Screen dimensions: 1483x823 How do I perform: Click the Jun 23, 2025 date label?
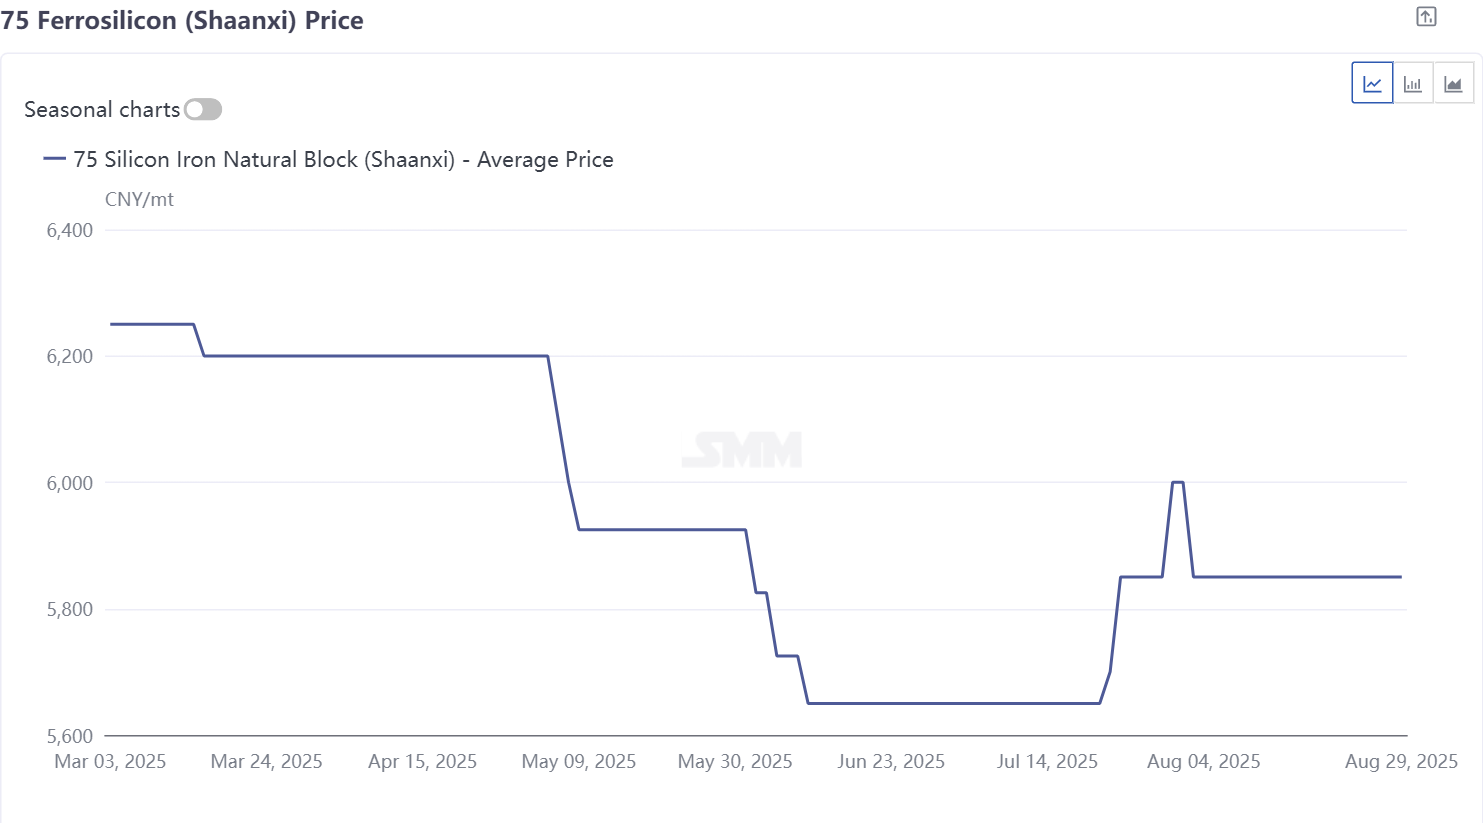point(891,762)
